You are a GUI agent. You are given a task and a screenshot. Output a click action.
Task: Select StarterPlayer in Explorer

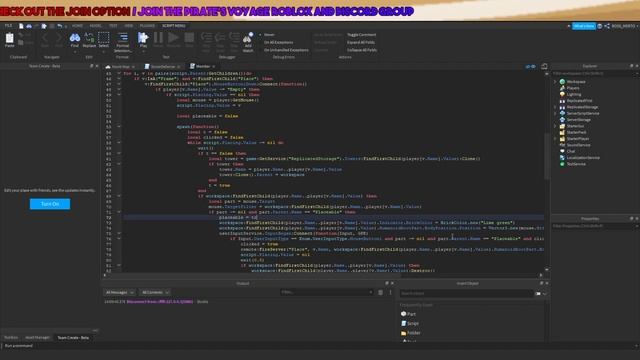tap(578, 139)
